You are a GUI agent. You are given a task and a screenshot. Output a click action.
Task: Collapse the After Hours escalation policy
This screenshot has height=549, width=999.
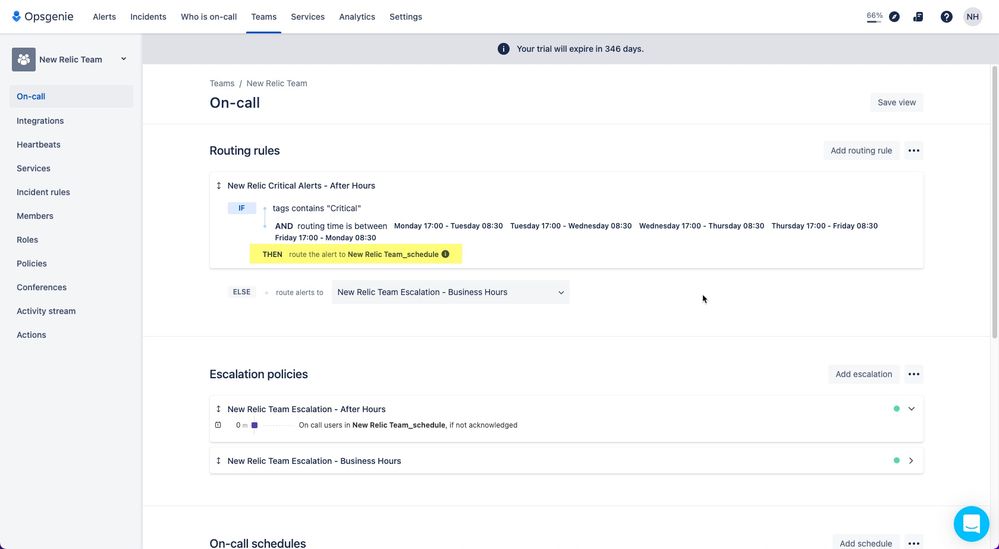point(911,409)
